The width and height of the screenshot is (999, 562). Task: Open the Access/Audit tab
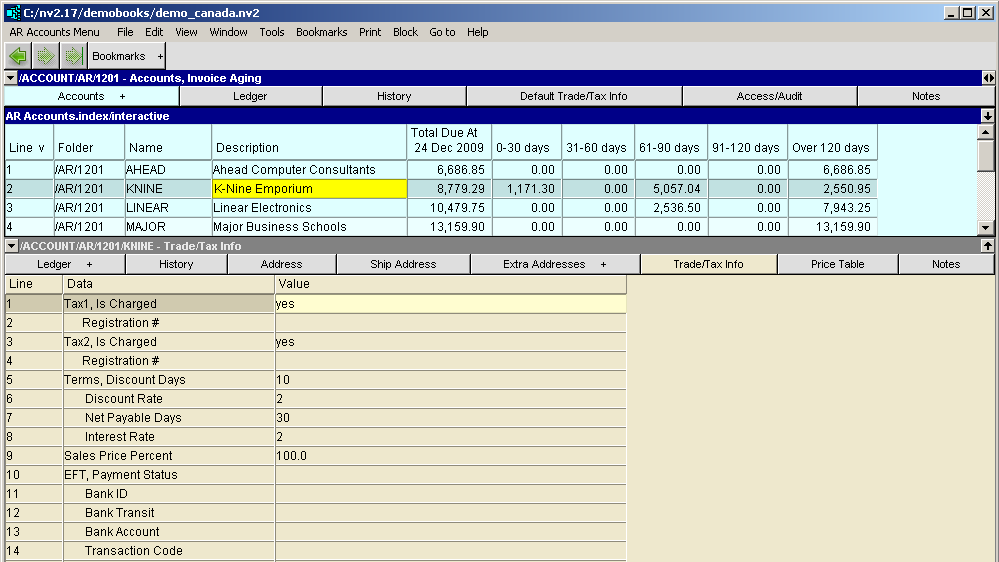pyautogui.click(x=769, y=96)
